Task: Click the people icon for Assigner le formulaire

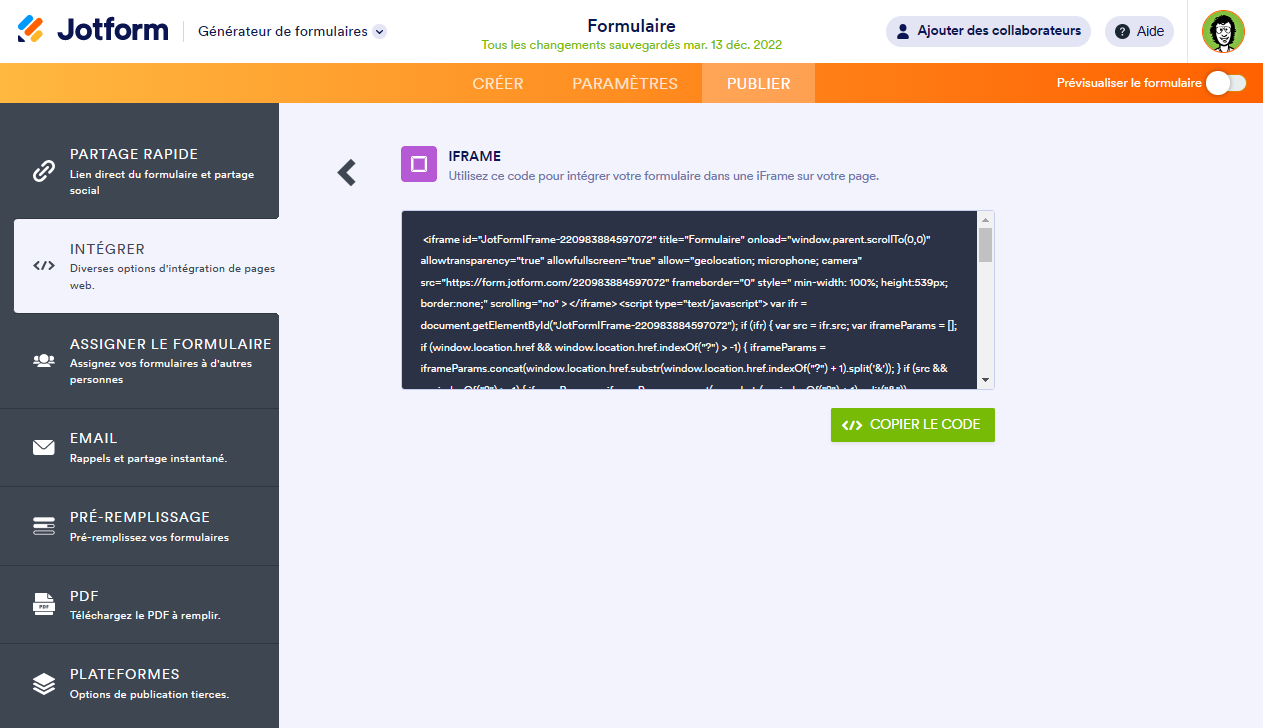Action: tap(44, 361)
